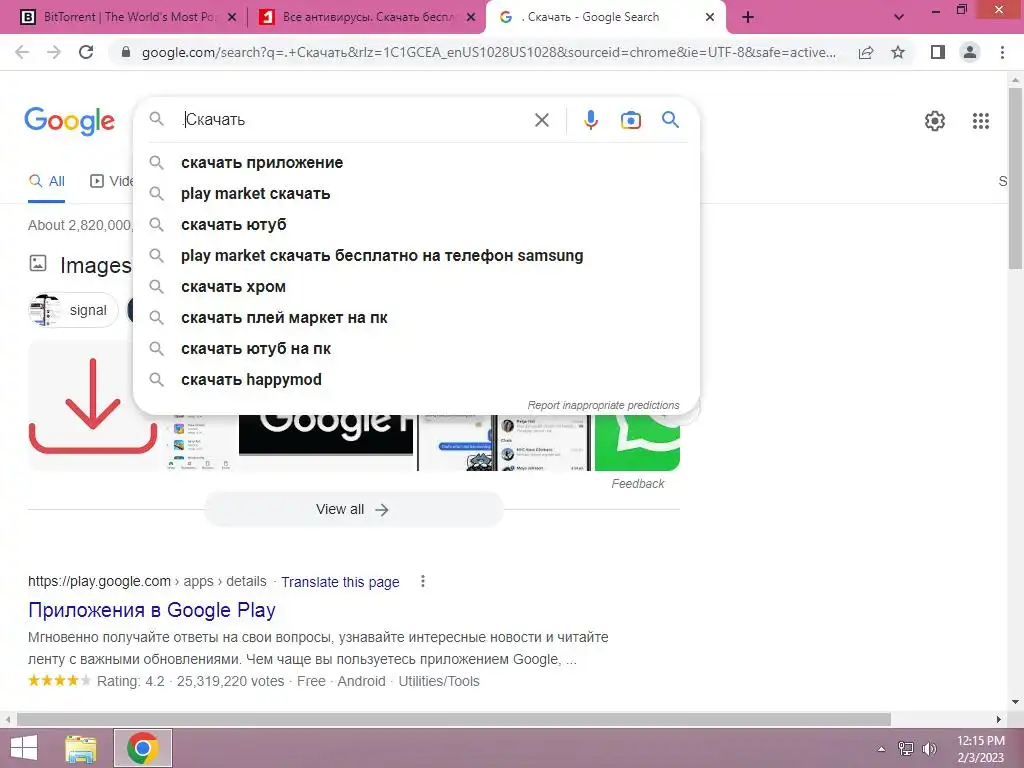Open the Chrome three-dot menu
The width and height of the screenshot is (1024, 768).
1002,52
